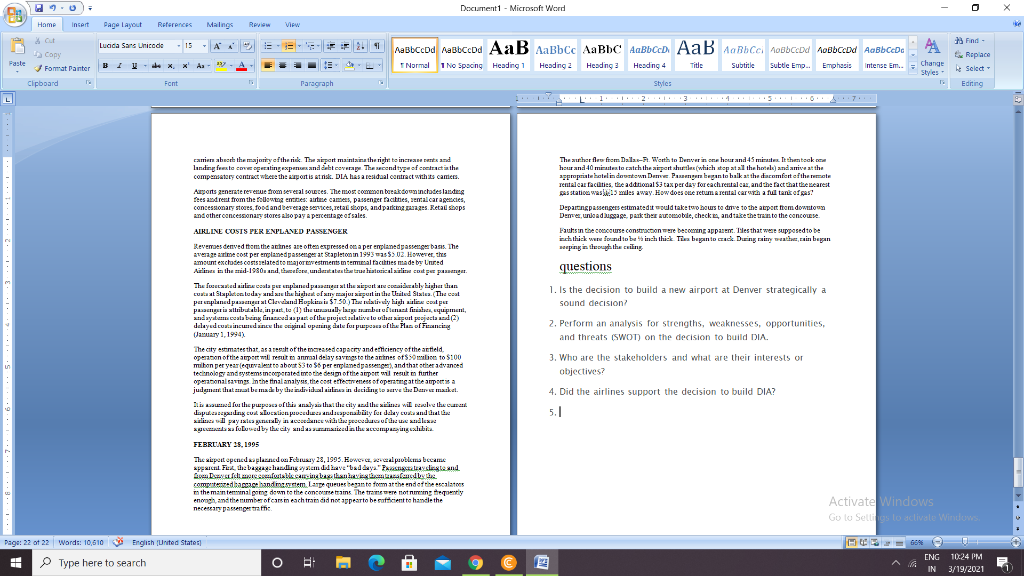Open Change Styles in the Styles group

pos(931,58)
